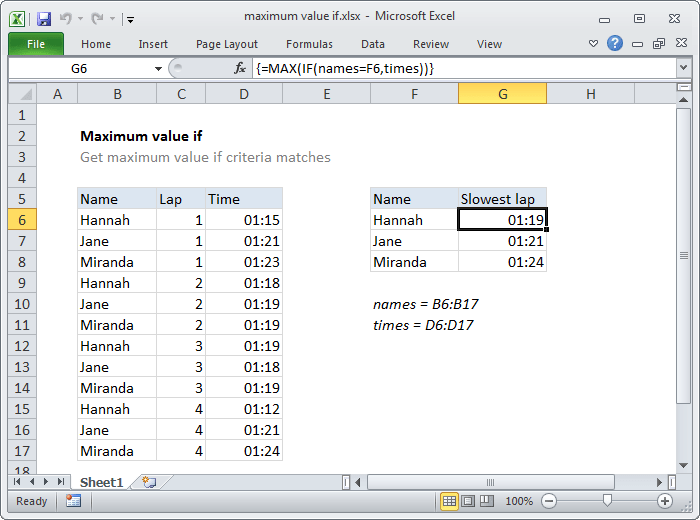The height and width of the screenshot is (520, 700).
Task: Open the Undo history dropdown arrow
Action: [x=80, y=19]
